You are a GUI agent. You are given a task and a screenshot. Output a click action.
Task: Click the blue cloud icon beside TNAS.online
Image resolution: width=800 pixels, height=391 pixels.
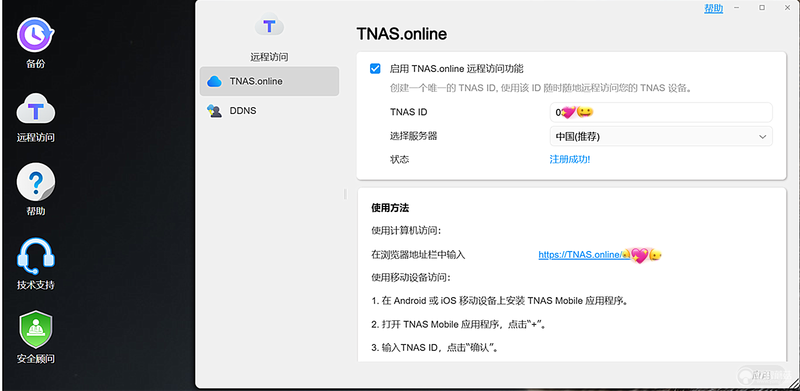click(214, 81)
